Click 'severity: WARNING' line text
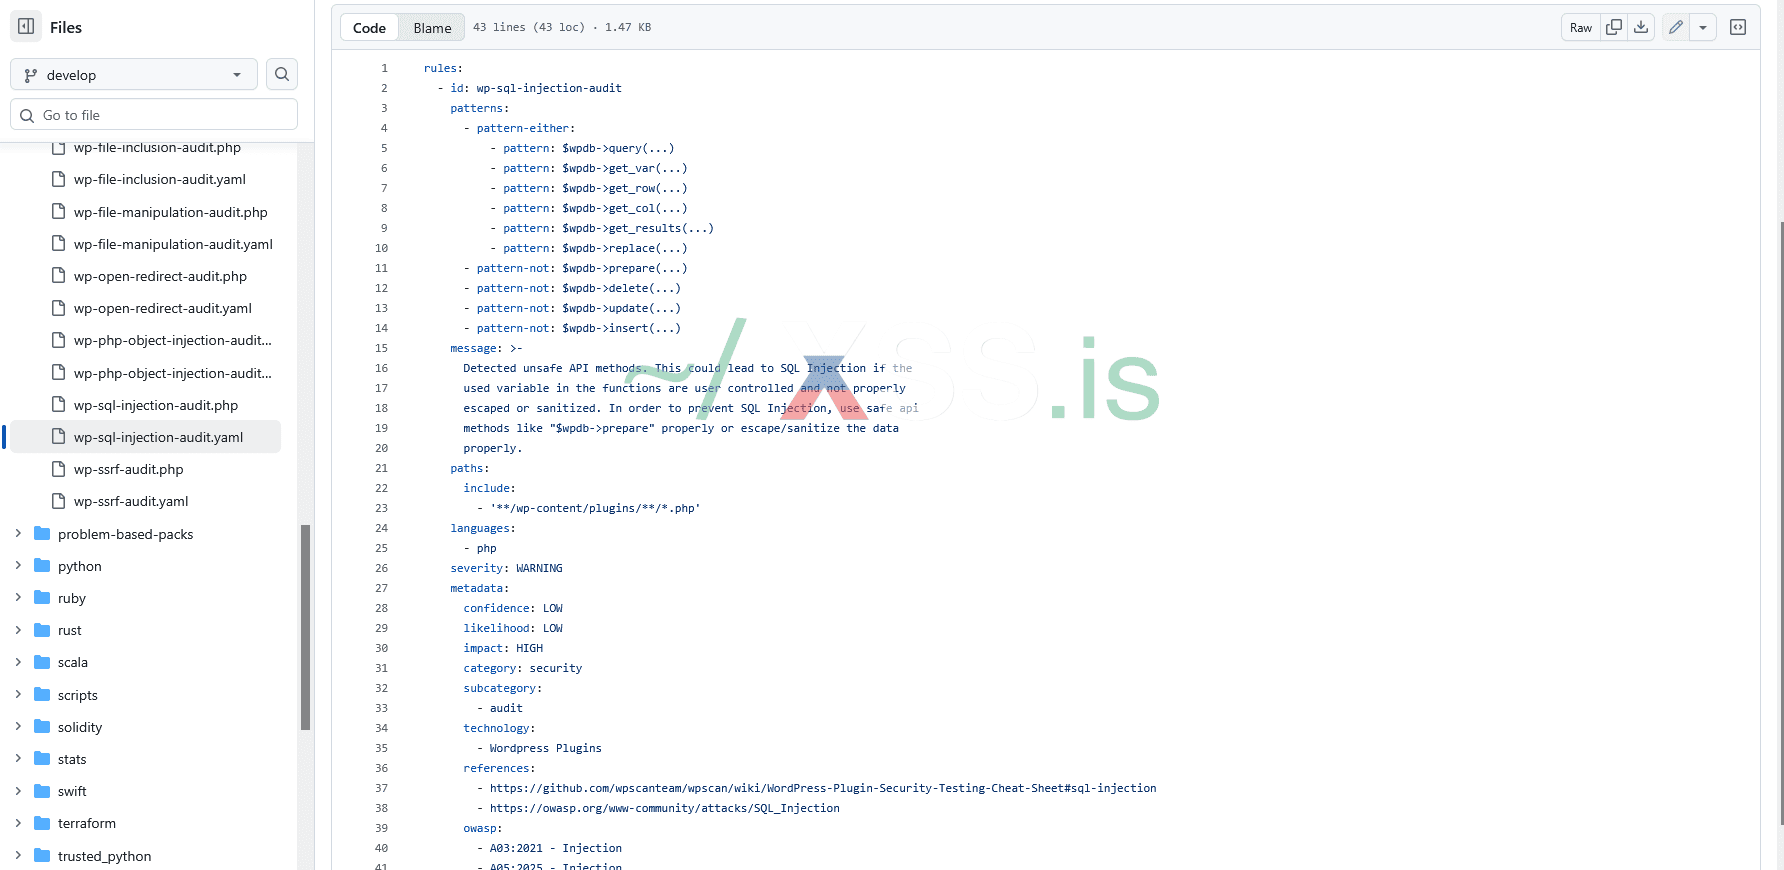The image size is (1784, 870). [x=506, y=568]
